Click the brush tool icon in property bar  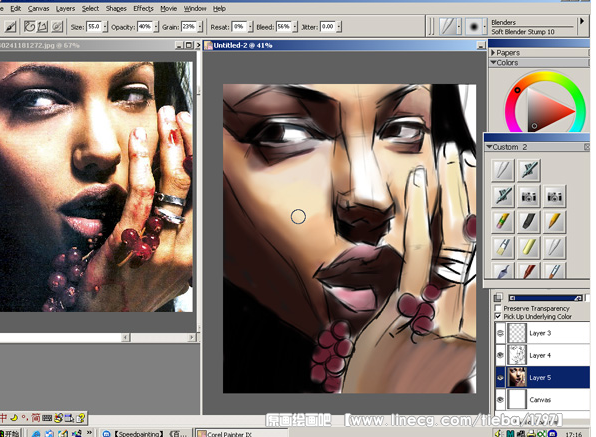point(10,26)
